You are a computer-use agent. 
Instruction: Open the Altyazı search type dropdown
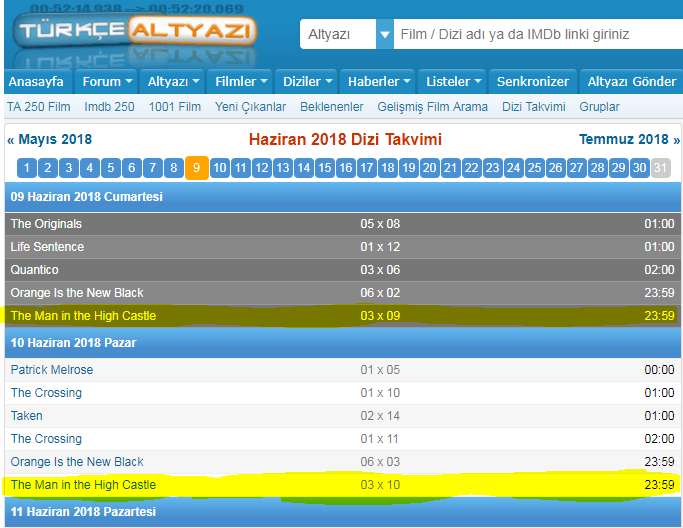346,34
